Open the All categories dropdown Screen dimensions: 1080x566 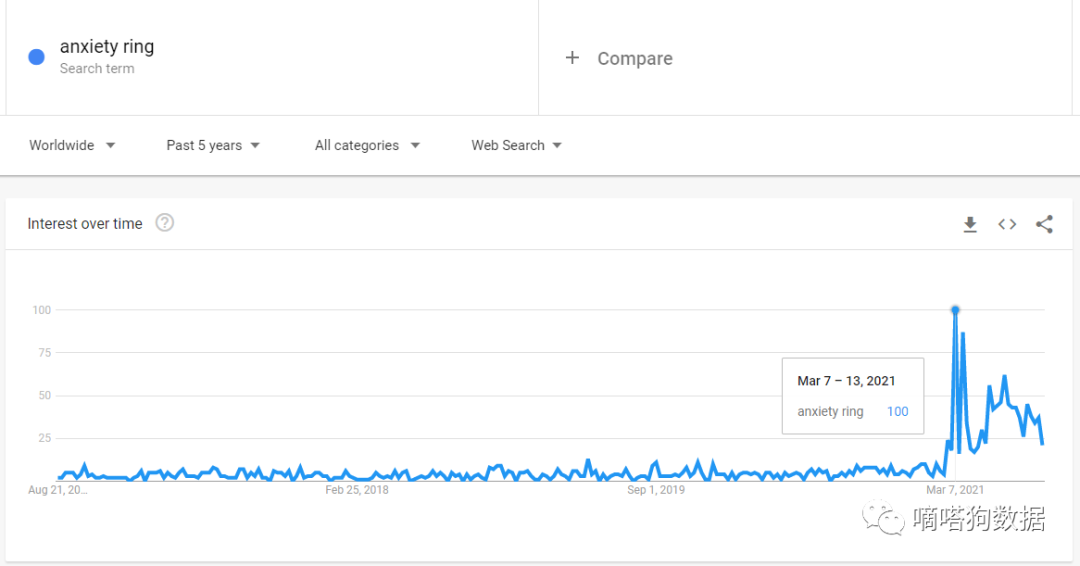tap(367, 145)
